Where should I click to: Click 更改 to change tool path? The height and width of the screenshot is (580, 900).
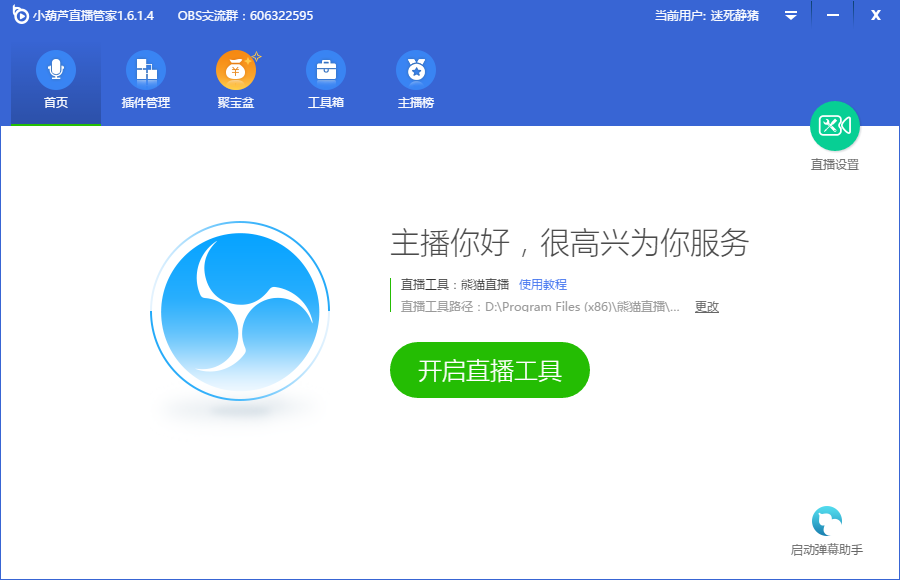[x=707, y=307]
